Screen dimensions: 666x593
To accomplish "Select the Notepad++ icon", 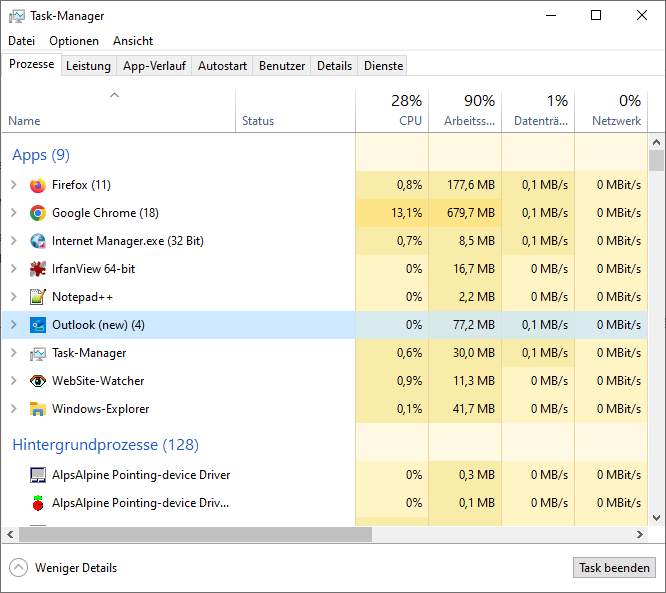I will (38, 297).
